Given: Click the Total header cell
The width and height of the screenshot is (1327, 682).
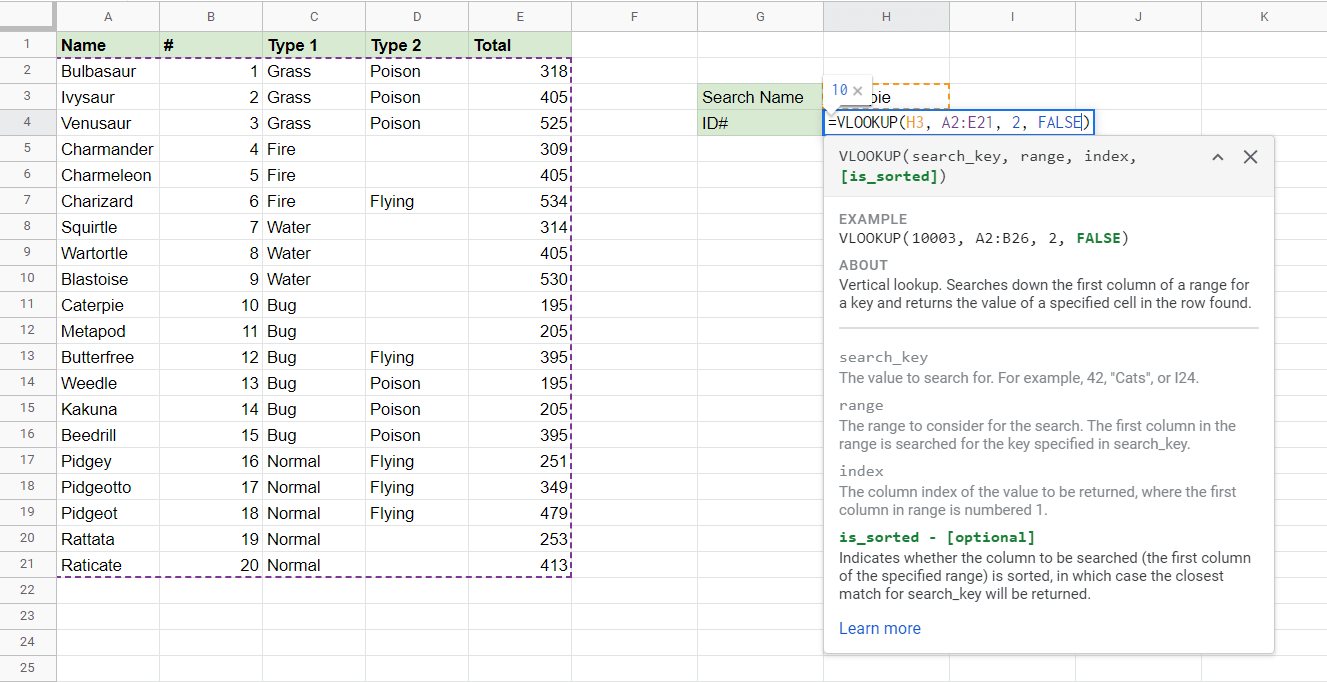Looking at the screenshot, I should tap(520, 45).
